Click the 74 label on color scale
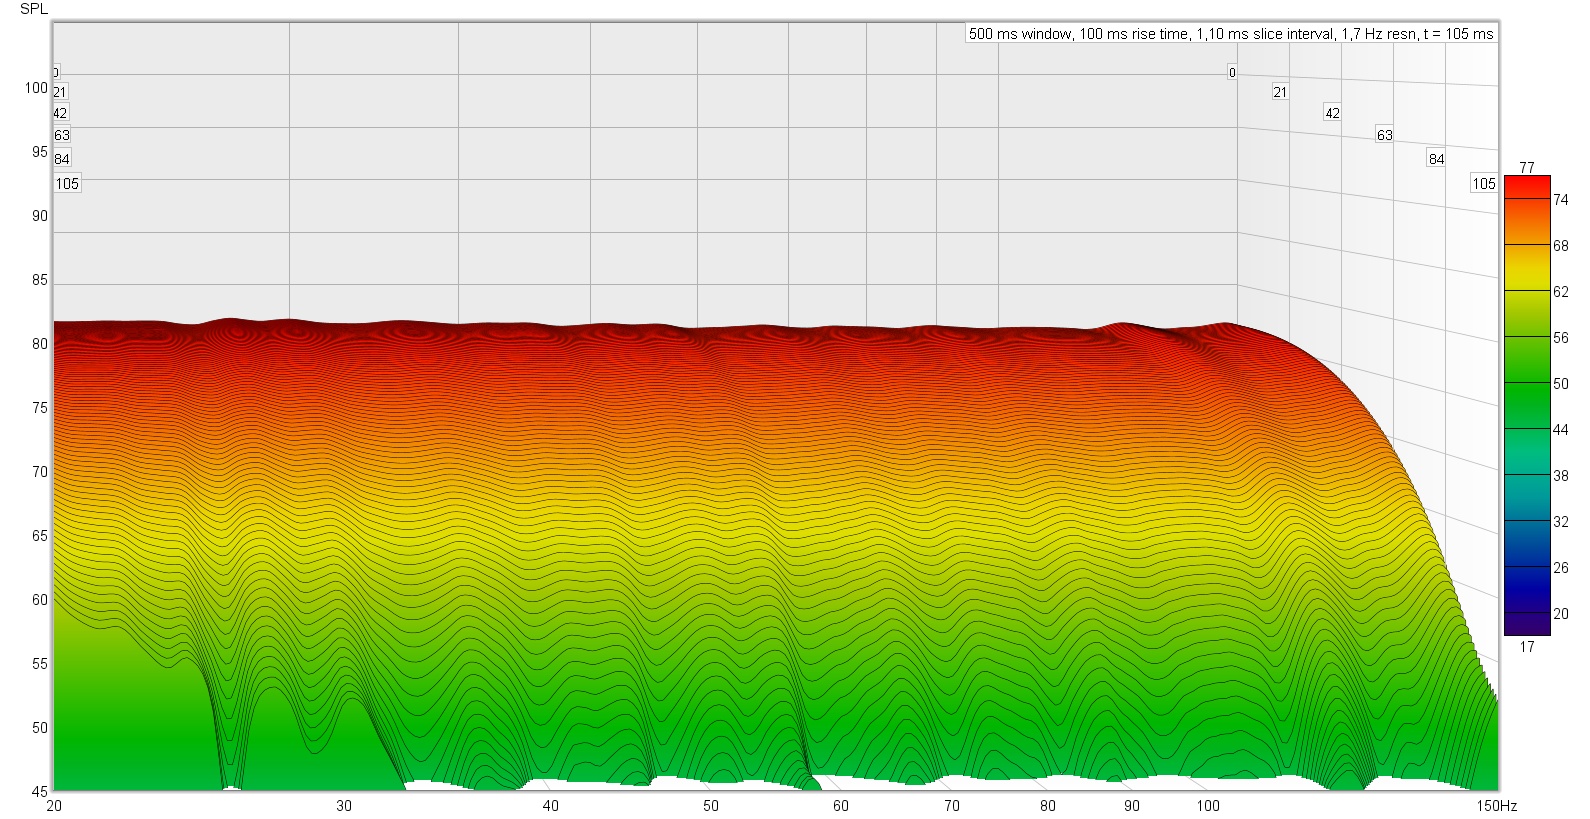 pos(1561,200)
